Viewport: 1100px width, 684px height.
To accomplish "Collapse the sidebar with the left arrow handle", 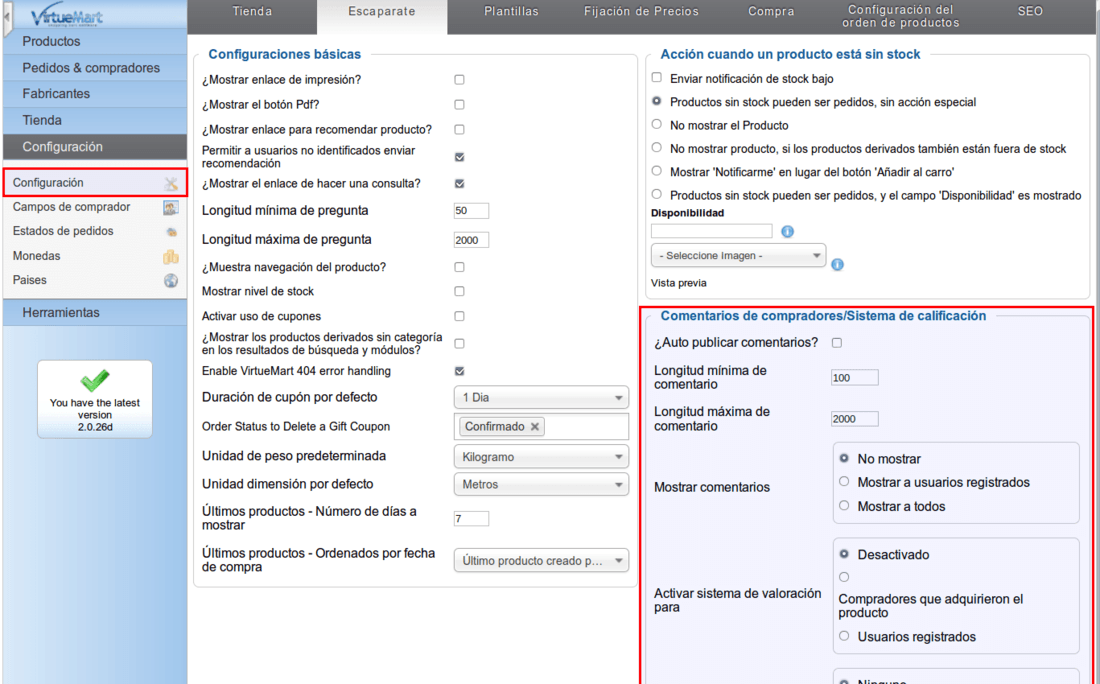I will click(8, 17).
